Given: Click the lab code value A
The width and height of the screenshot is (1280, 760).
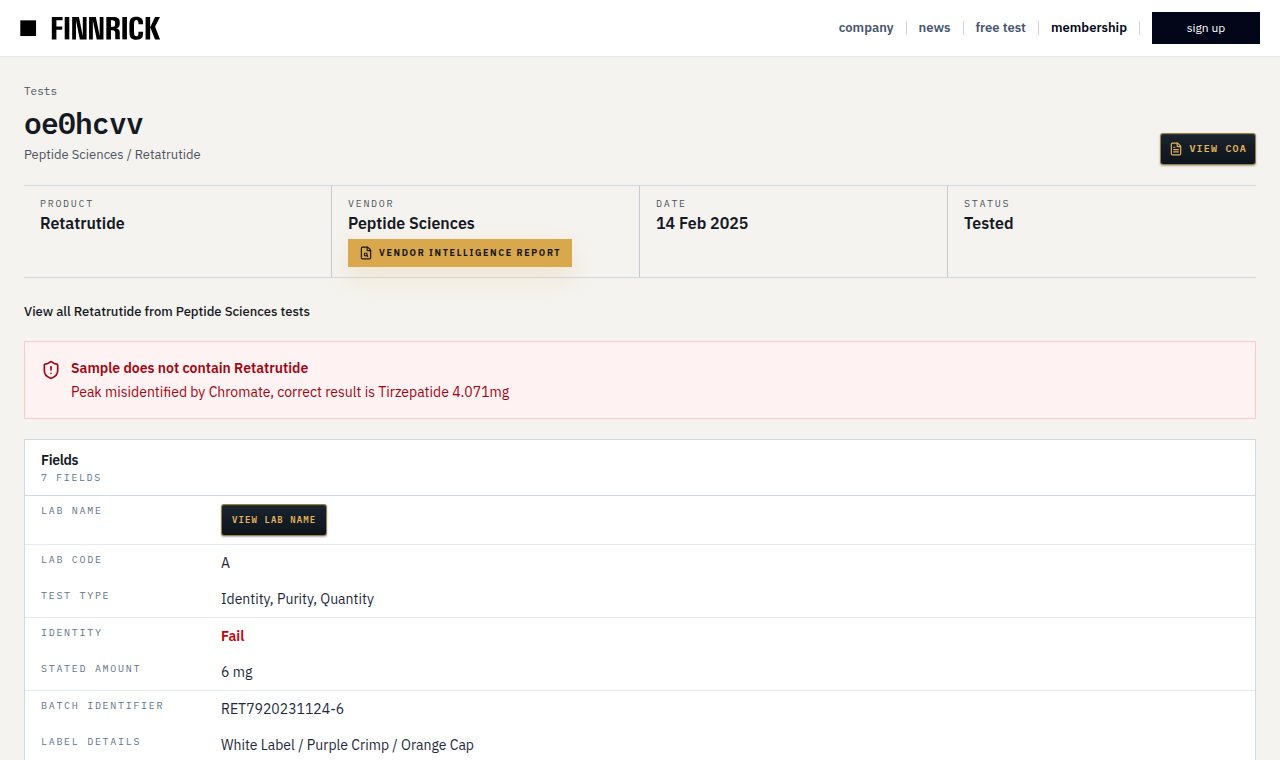Looking at the screenshot, I should point(225,563).
